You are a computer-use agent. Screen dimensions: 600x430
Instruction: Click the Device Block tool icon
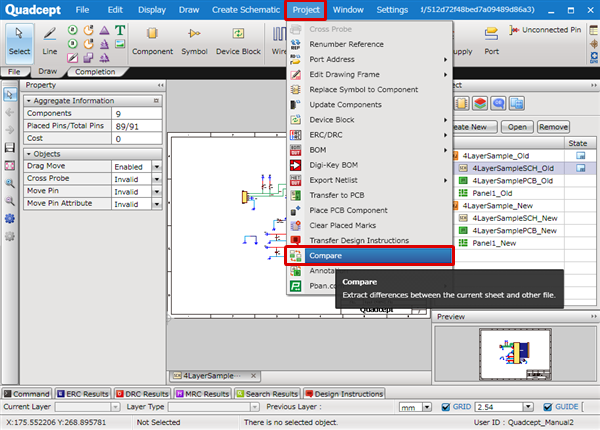point(238,34)
